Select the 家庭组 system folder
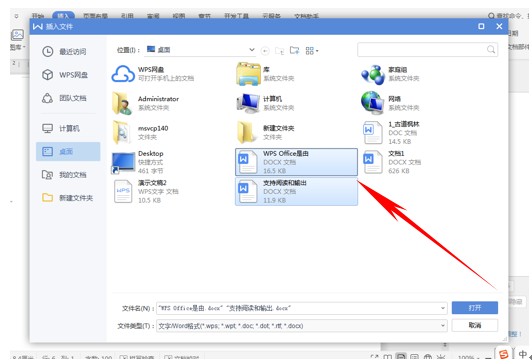This screenshot has width=532, height=364. tap(390, 74)
